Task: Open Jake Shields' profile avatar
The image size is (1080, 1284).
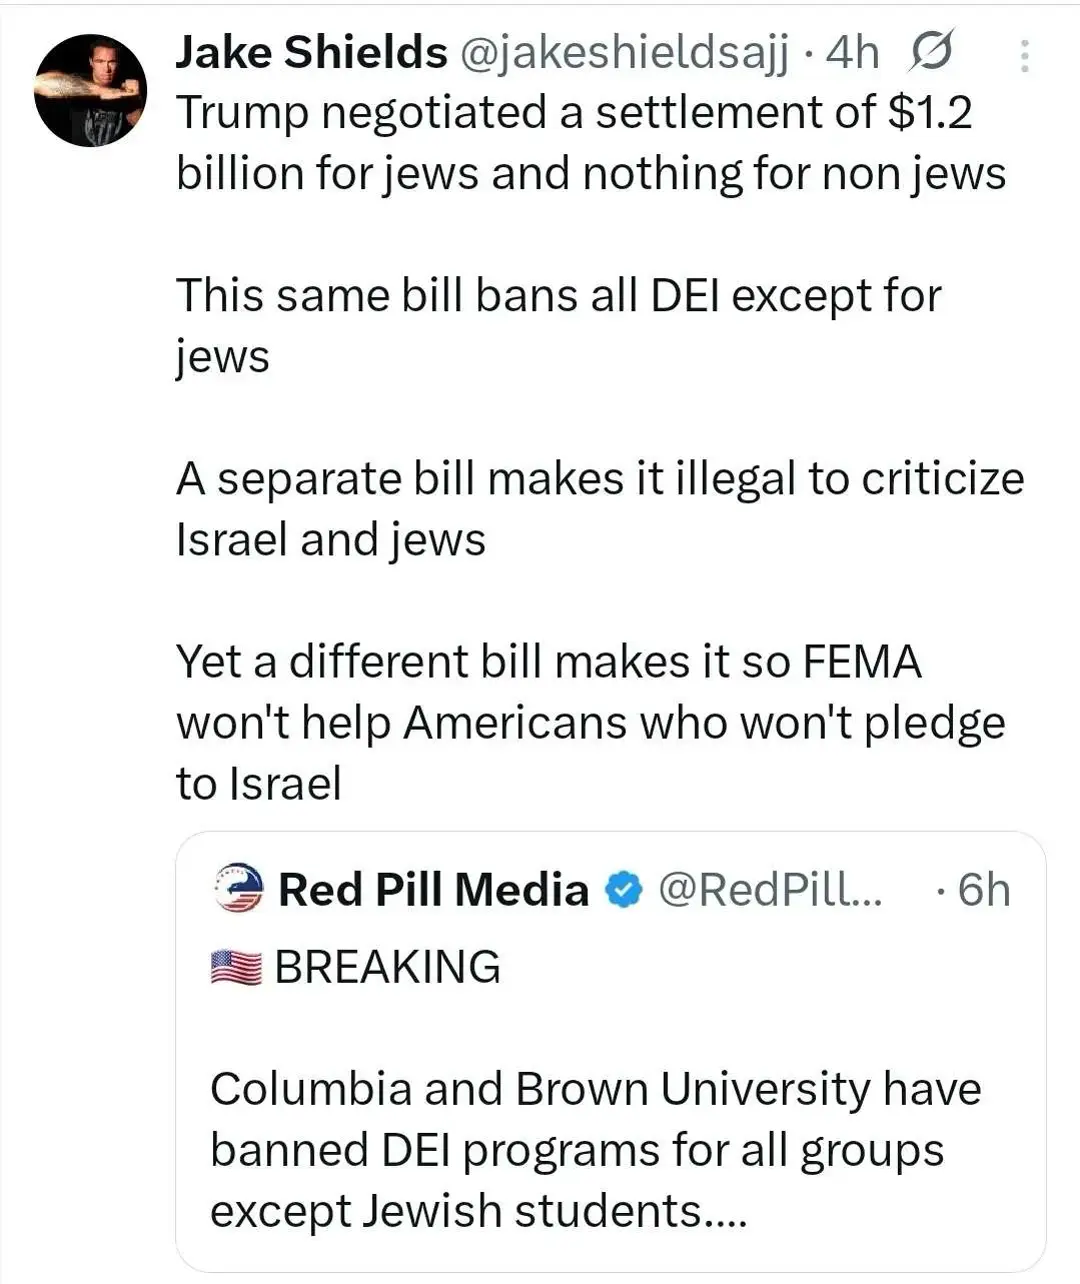Action: coord(91,91)
